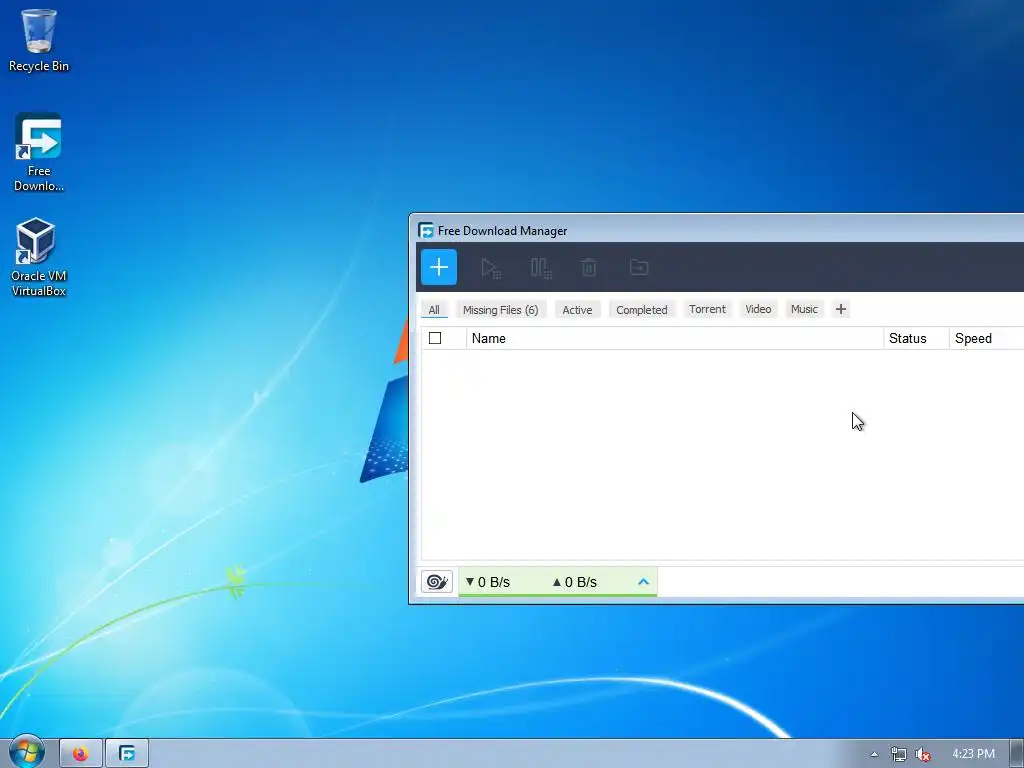Tick the select-all checkbox in header
This screenshot has height=768, width=1024.
(435, 338)
